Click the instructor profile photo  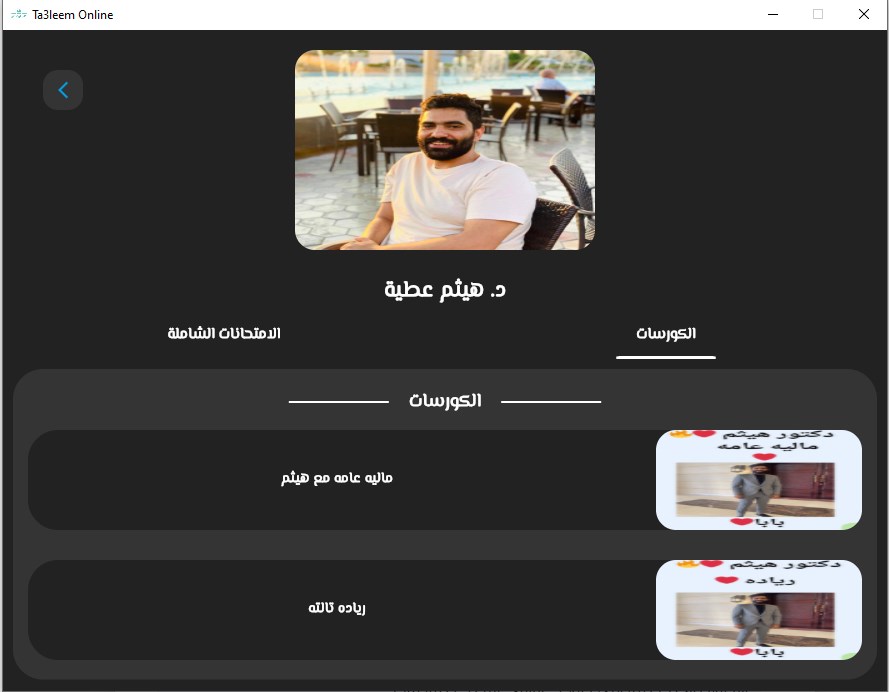pos(444,150)
